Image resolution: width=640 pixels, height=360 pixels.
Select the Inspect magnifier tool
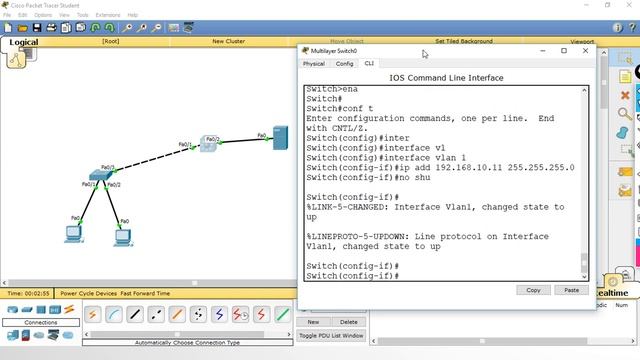click(x=624, y=114)
